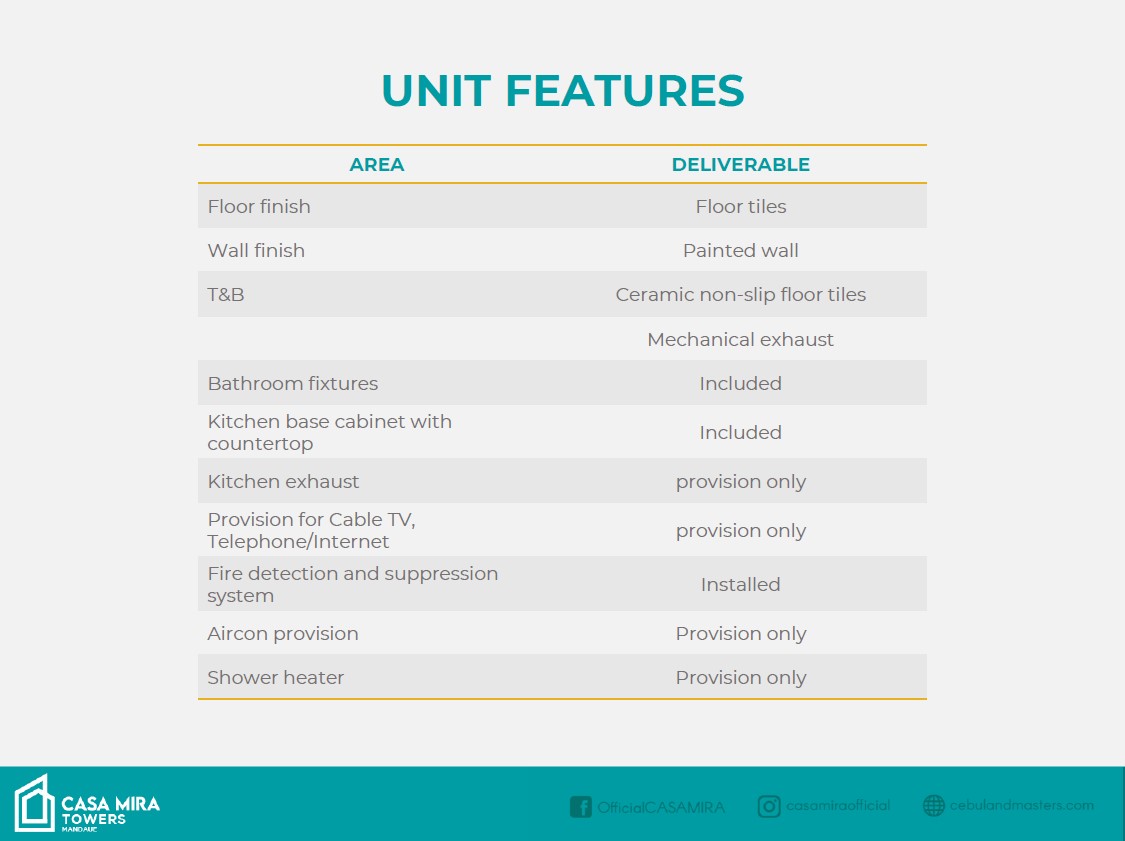Select the Ceramic non-slip floor tiles cell
Image resolution: width=1125 pixels, height=841 pixels.
tap(740, 295)
